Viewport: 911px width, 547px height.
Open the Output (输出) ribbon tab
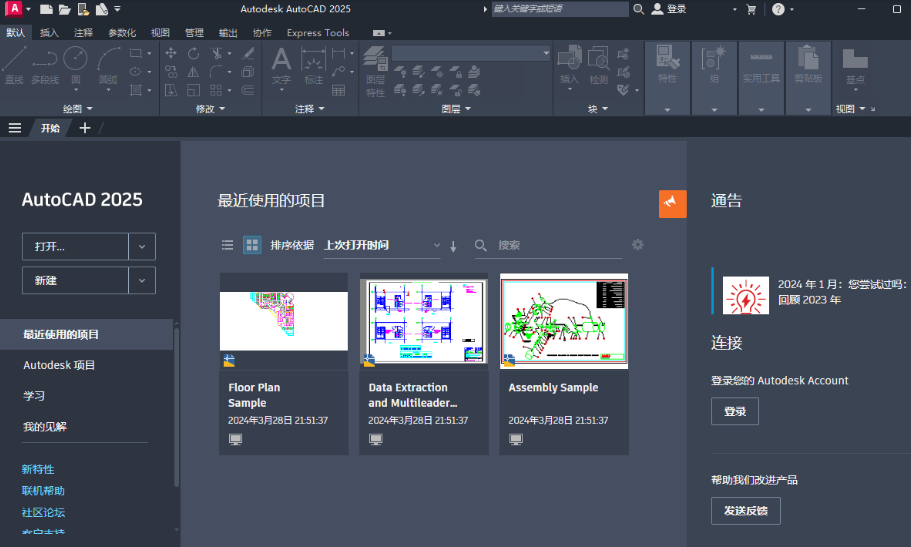point(228,33)
